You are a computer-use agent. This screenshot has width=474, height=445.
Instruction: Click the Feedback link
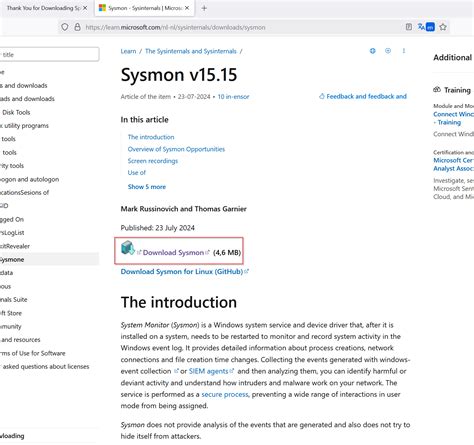pyautogui.click(x=363, y=96)
